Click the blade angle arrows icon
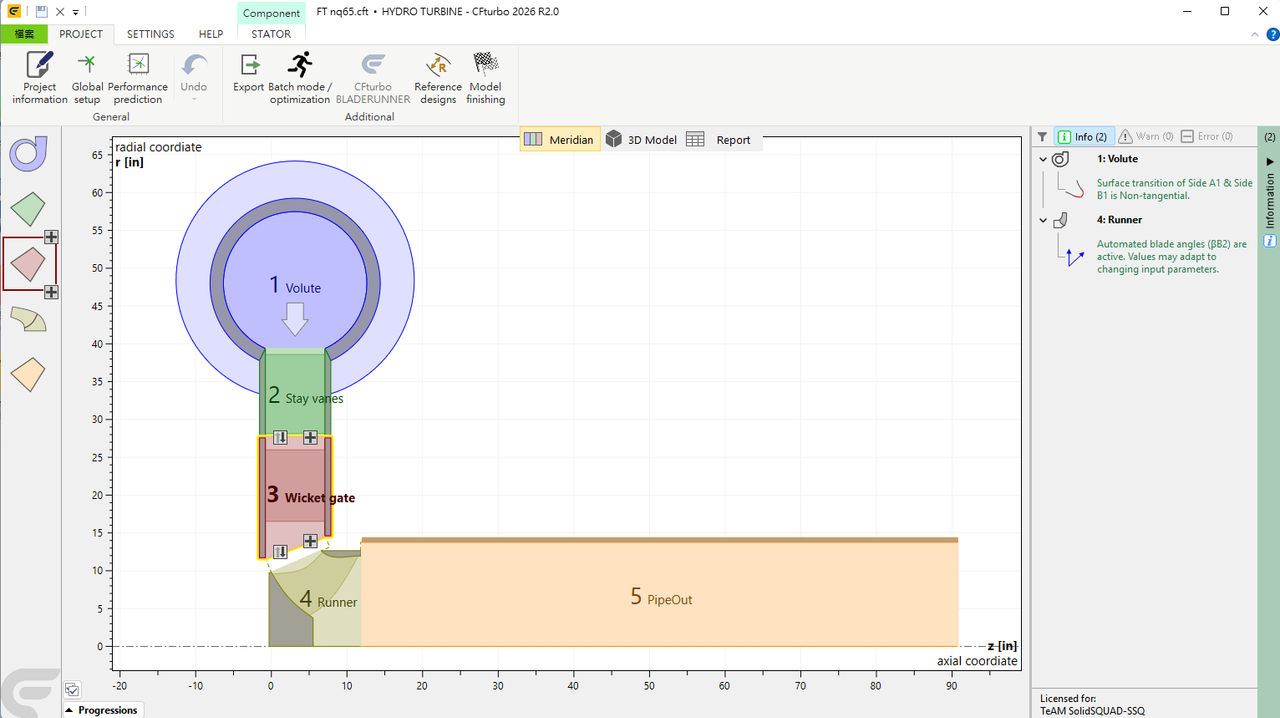 pyautogui.click(x=1075, y=257)
